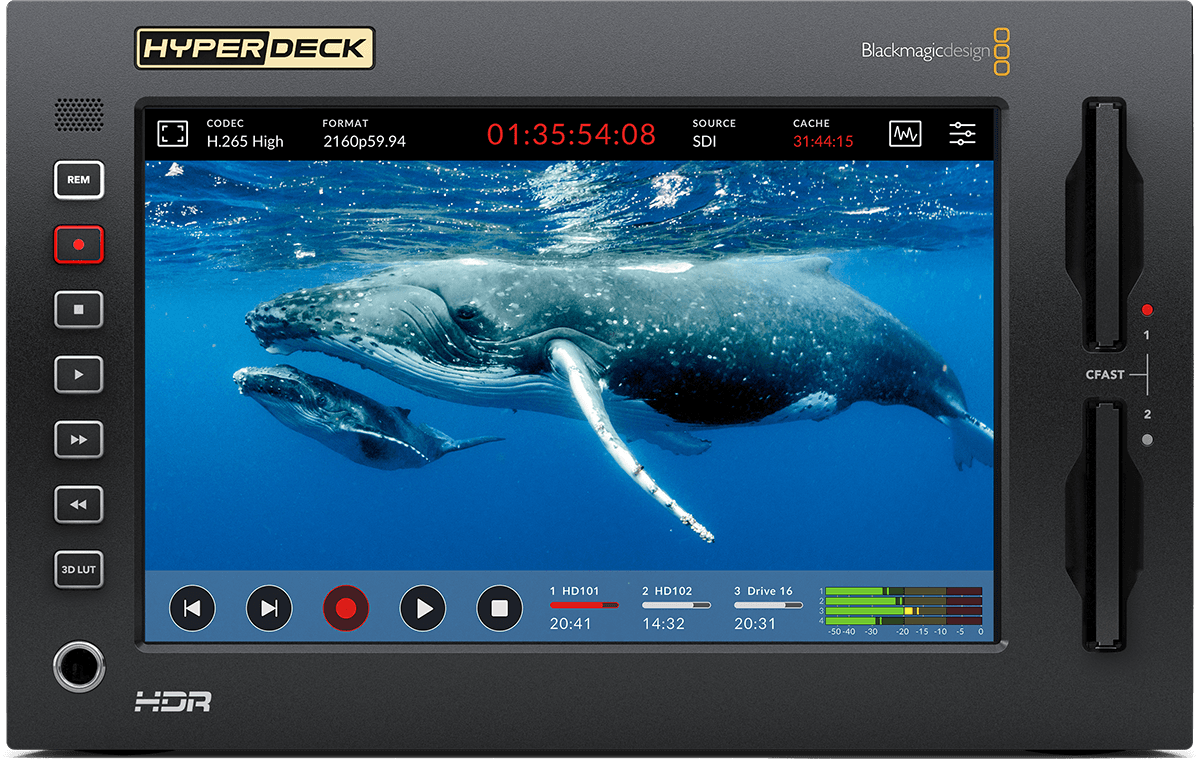Tap the 01:35:54:08 timecode display
This screenshot has width=1200, height=759.
pyautogui.click(x=571, y=134)
